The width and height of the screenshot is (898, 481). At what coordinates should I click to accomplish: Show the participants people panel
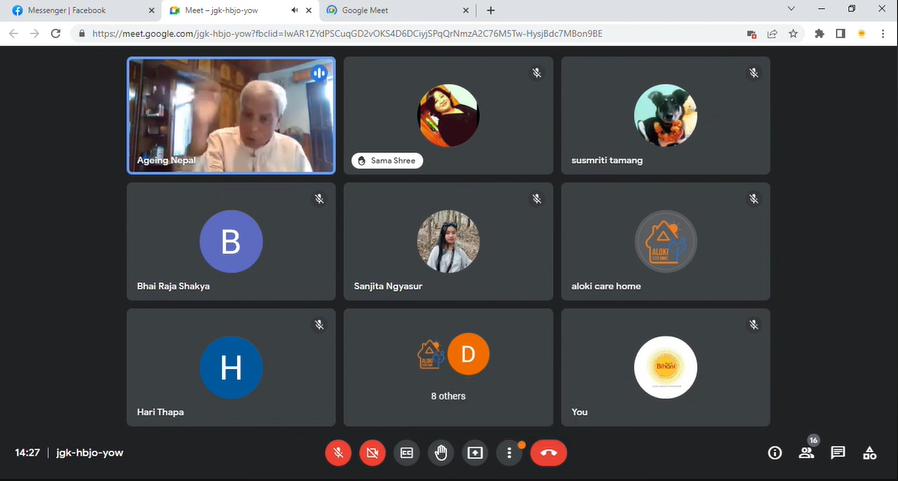[x=806, y=453]
